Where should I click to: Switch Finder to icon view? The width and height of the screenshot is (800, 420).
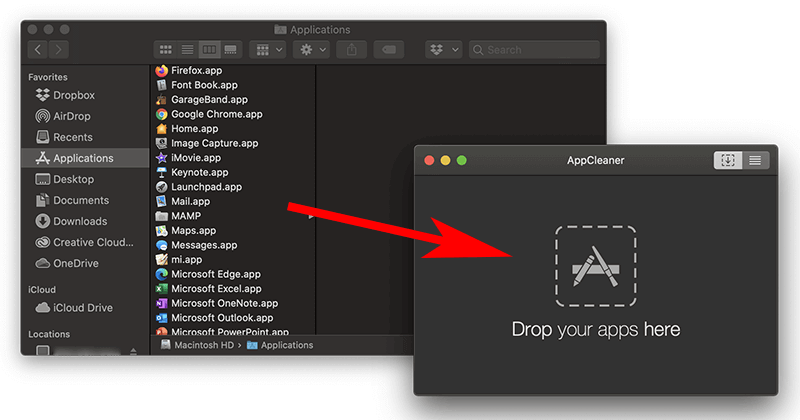tap(165, 50)
